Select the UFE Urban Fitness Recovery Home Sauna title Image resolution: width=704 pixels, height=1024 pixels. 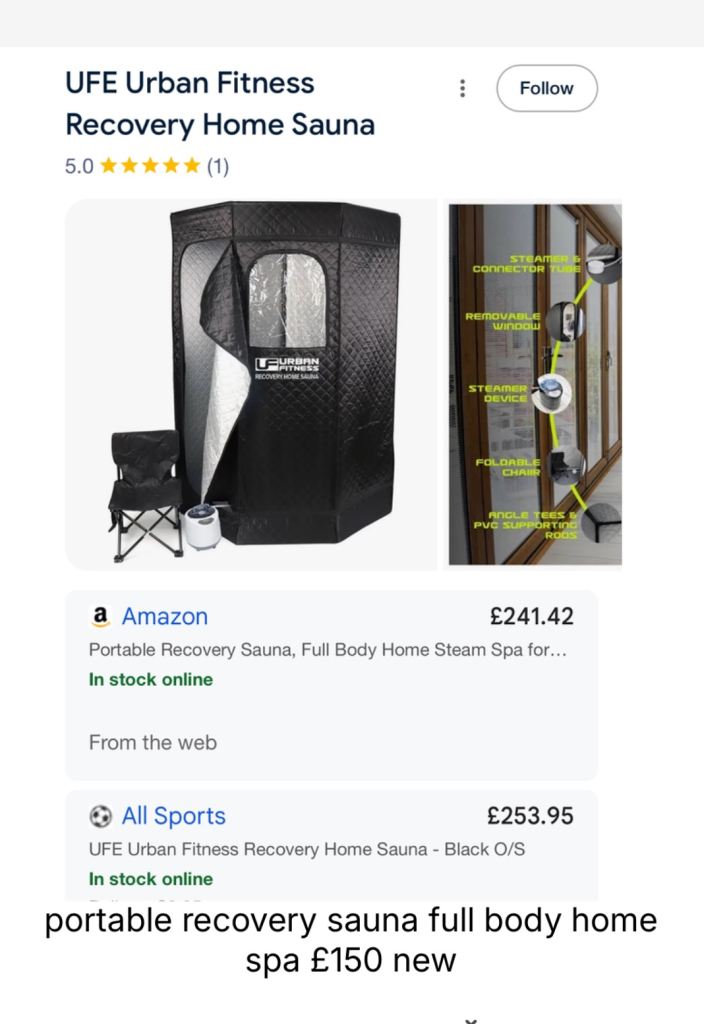point(219,104)
